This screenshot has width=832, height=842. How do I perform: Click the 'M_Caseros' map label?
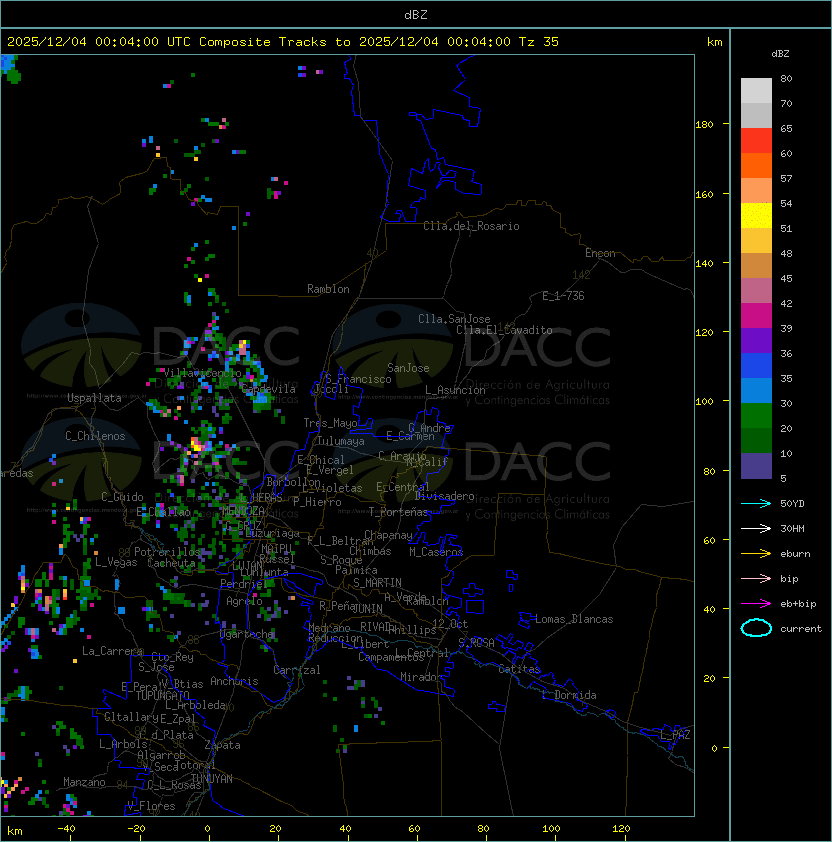tap(436, 551)
